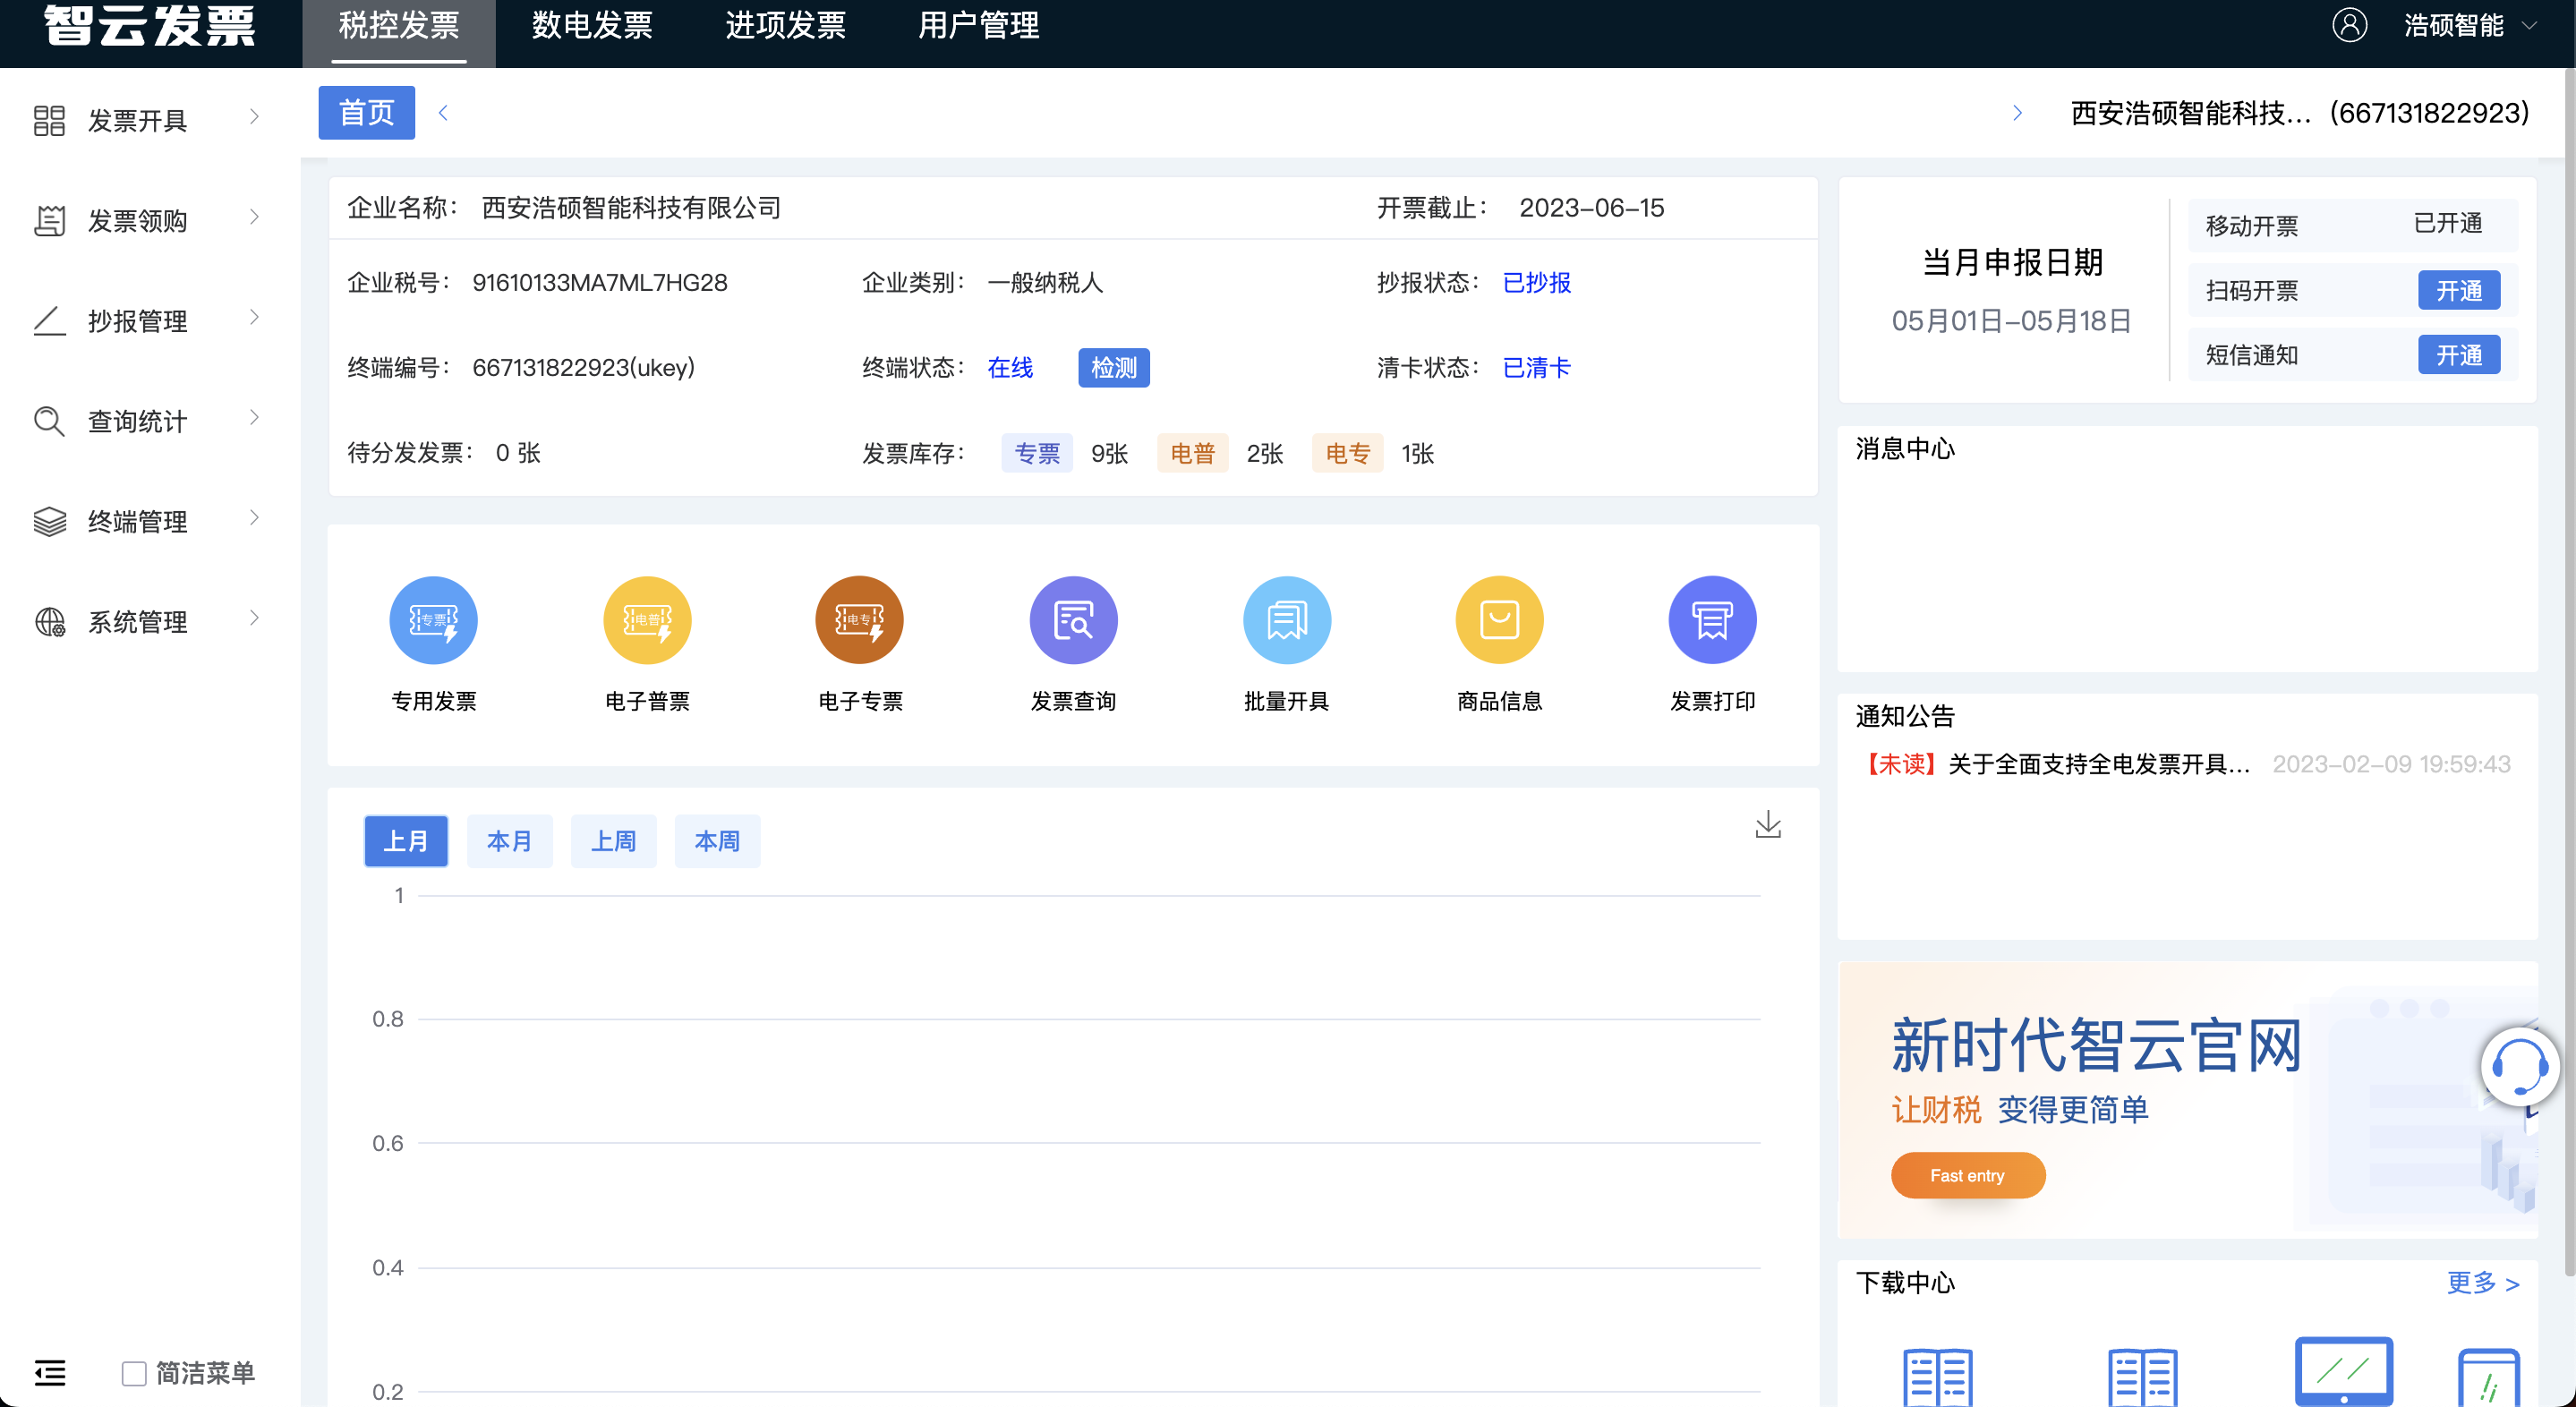Expand the 查询统计 menu chevron
2576x1407 pixels.
click(x=254, y=417)
